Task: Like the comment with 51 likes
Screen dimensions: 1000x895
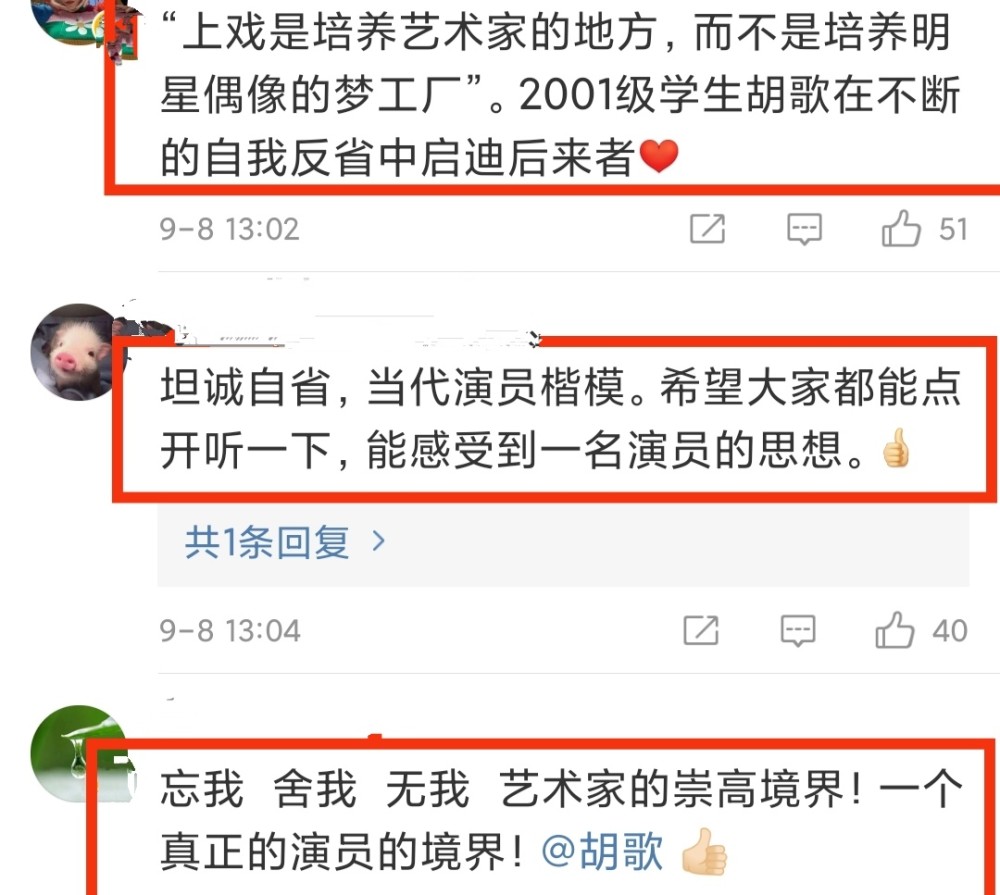Action: [x=901, y=228]
